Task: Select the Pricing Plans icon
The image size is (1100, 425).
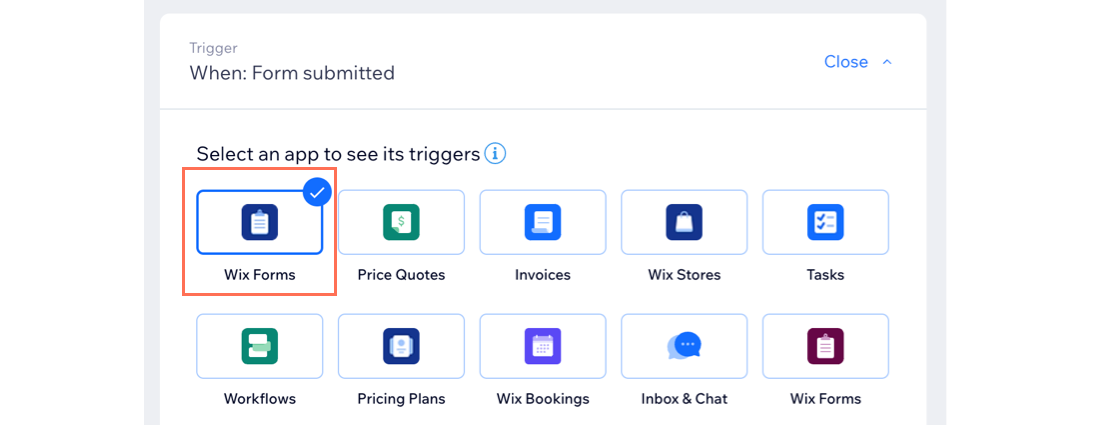Action: point(401,346)
